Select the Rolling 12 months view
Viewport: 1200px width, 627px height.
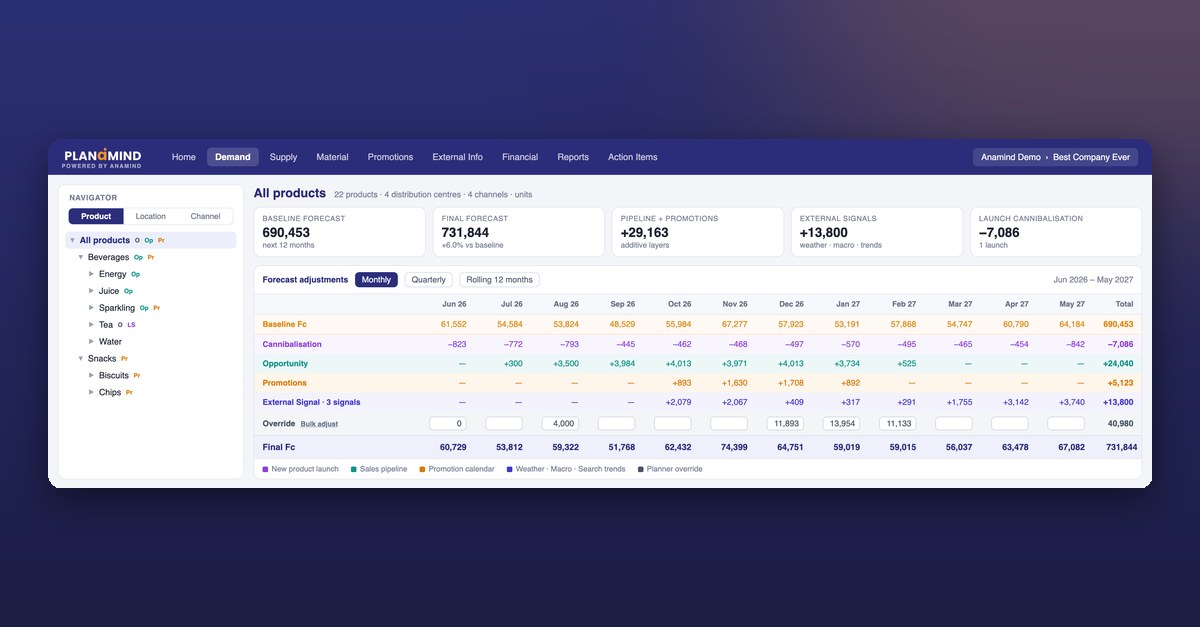point(499,280)
